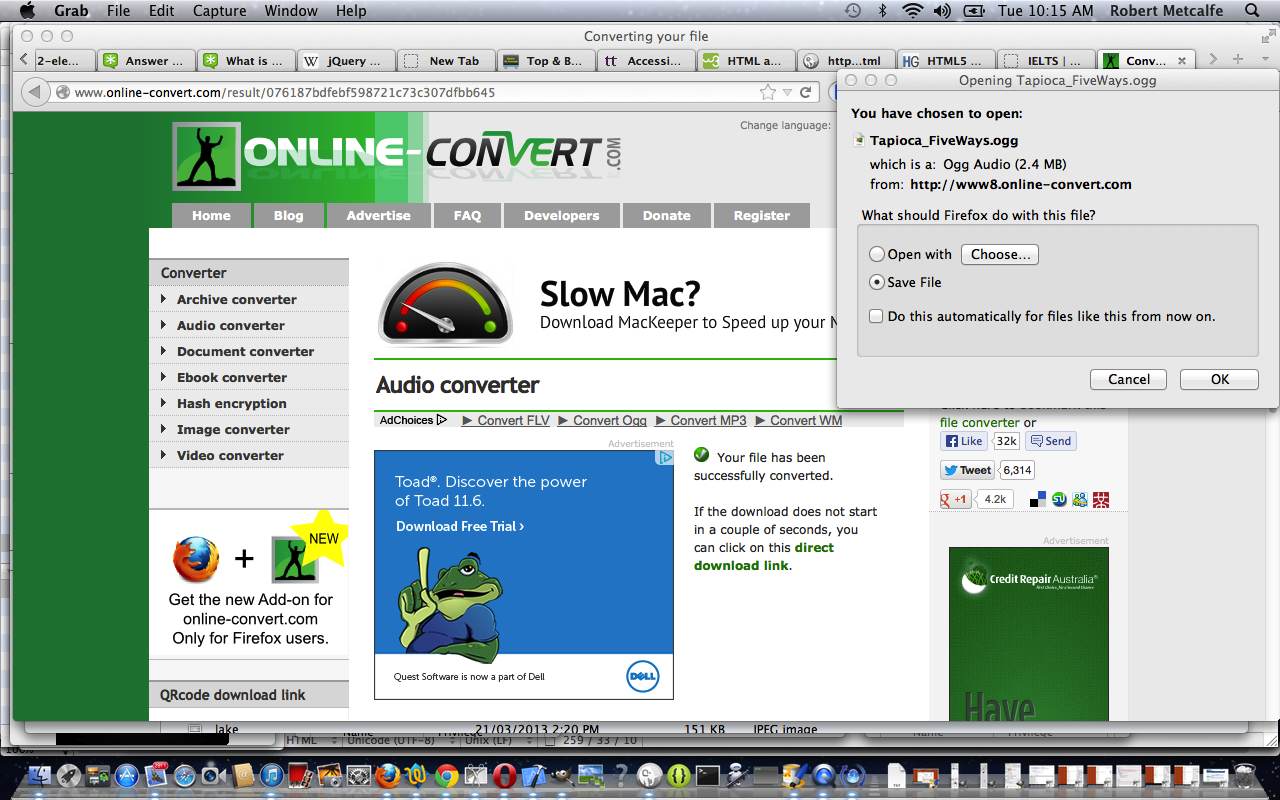Image resolution: width=1280 pixels, height=800 pixels.
Task: Select the Save File radio option
Action: [877, 282]
